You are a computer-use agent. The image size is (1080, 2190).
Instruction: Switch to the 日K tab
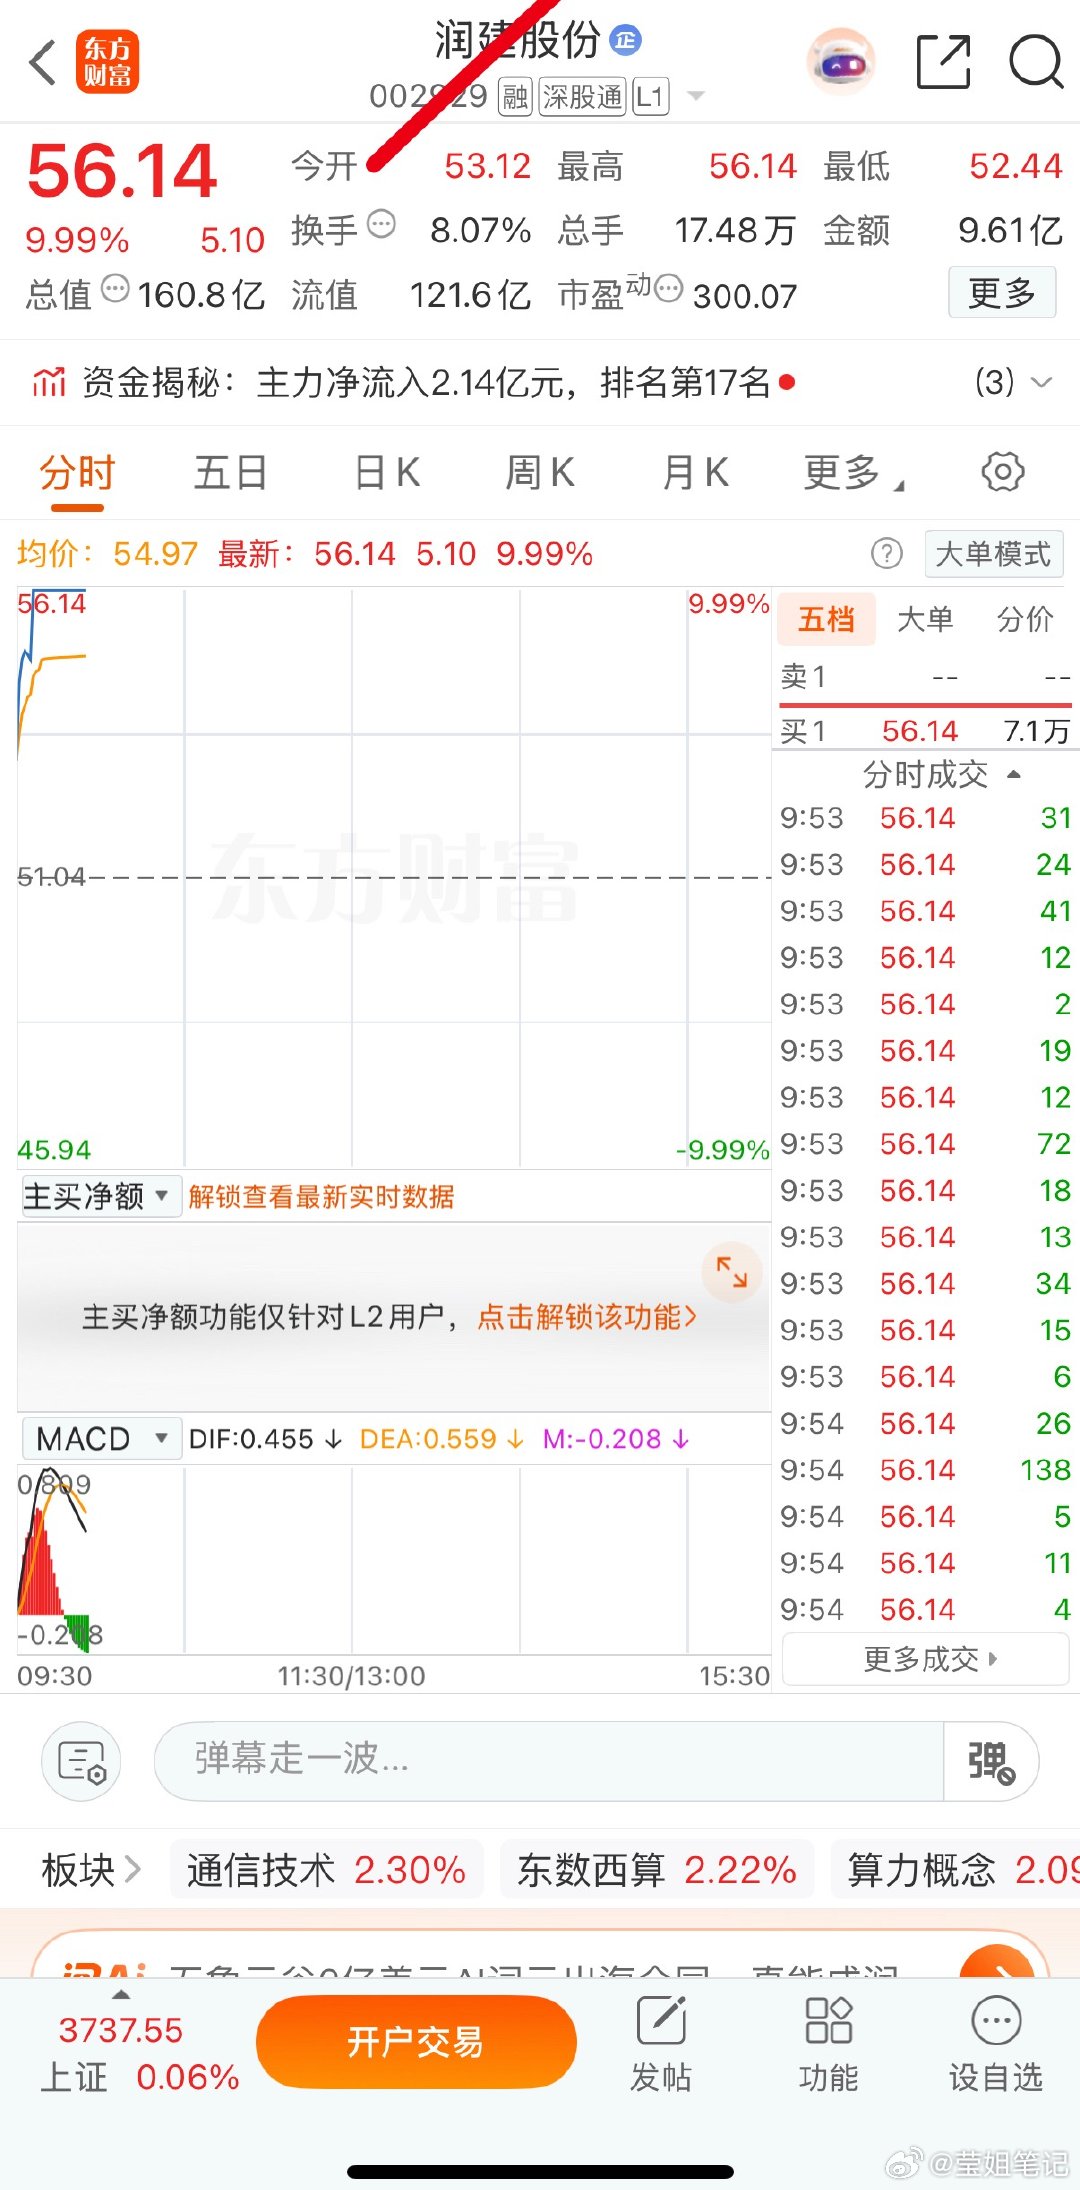tap(388, 472)
